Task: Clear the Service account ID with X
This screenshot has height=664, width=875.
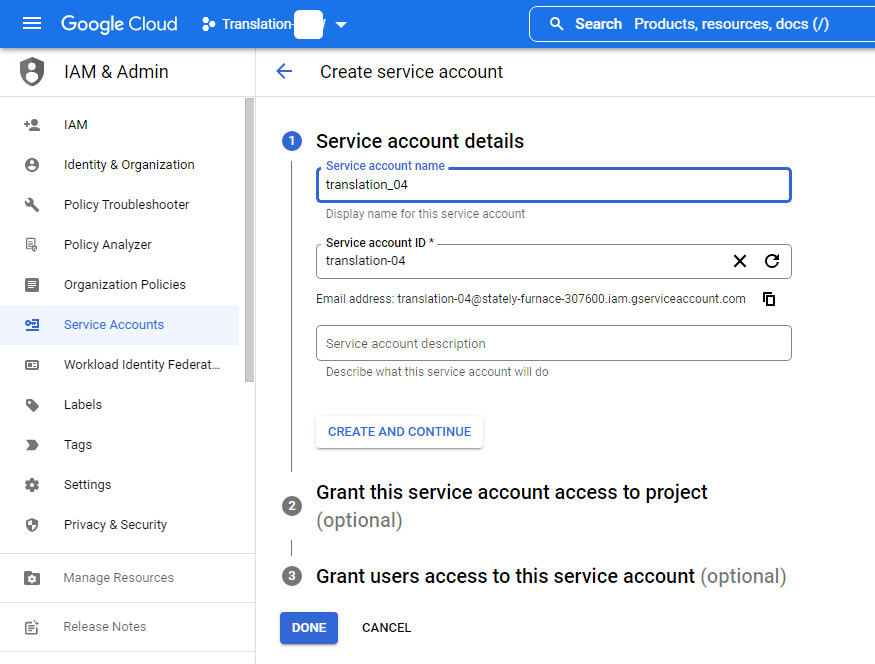Action: click(740, 261)
